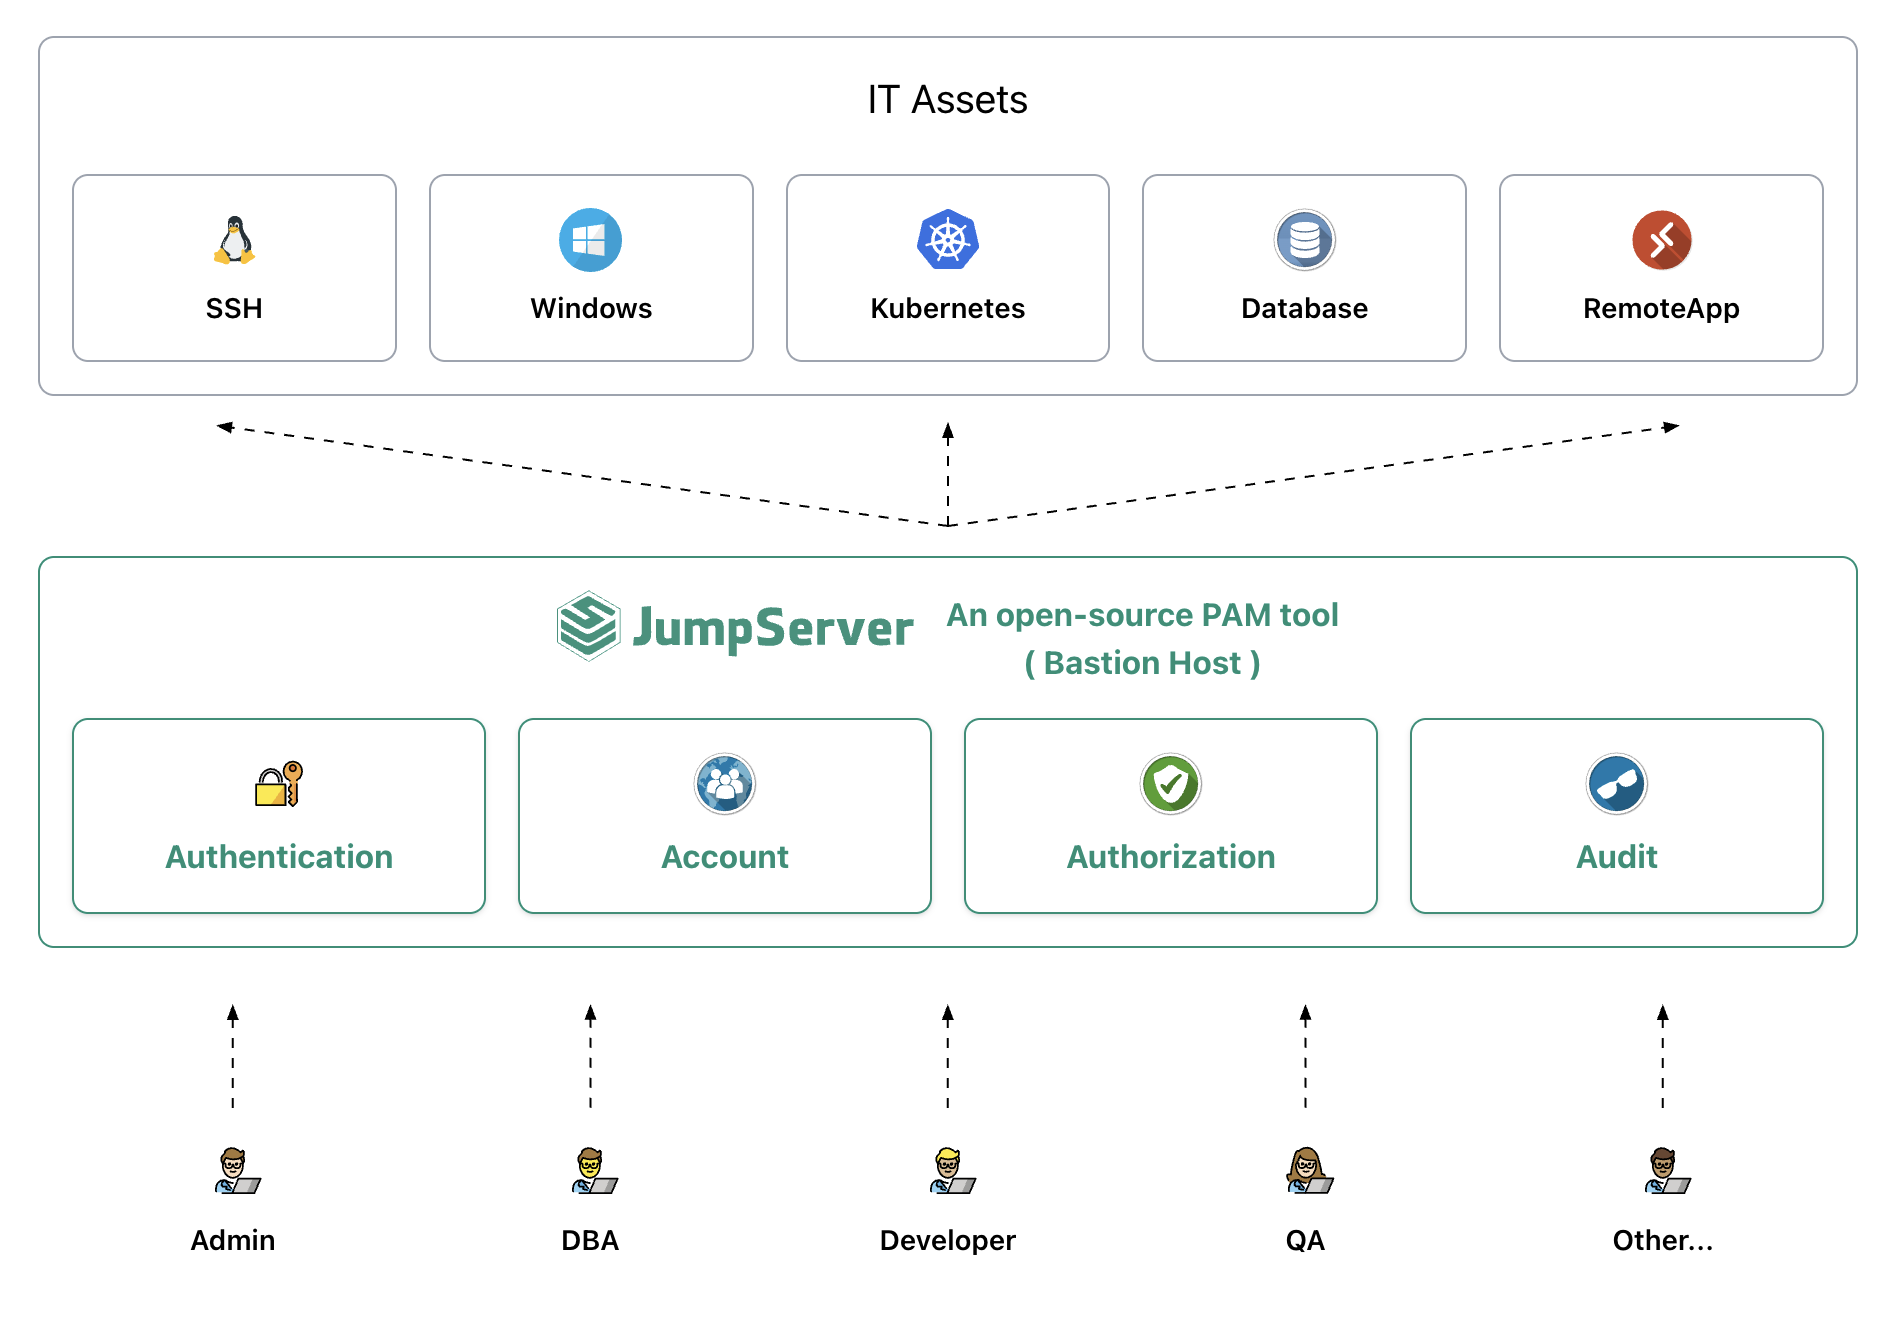Select the Windows label
Image resolution: width=1886 pixels, height=1328 pixels.
point(591,308)
